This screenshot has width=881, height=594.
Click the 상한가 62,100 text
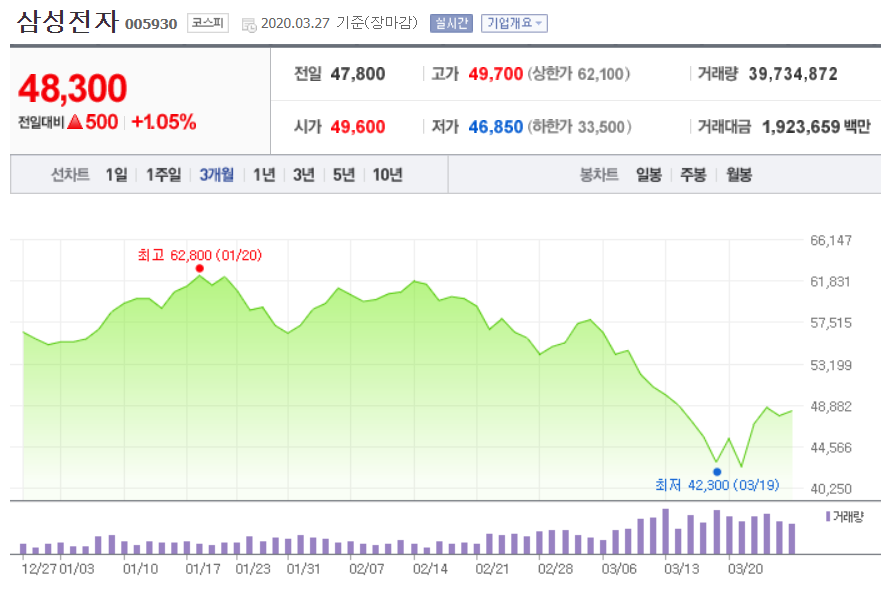click(579, 74)
